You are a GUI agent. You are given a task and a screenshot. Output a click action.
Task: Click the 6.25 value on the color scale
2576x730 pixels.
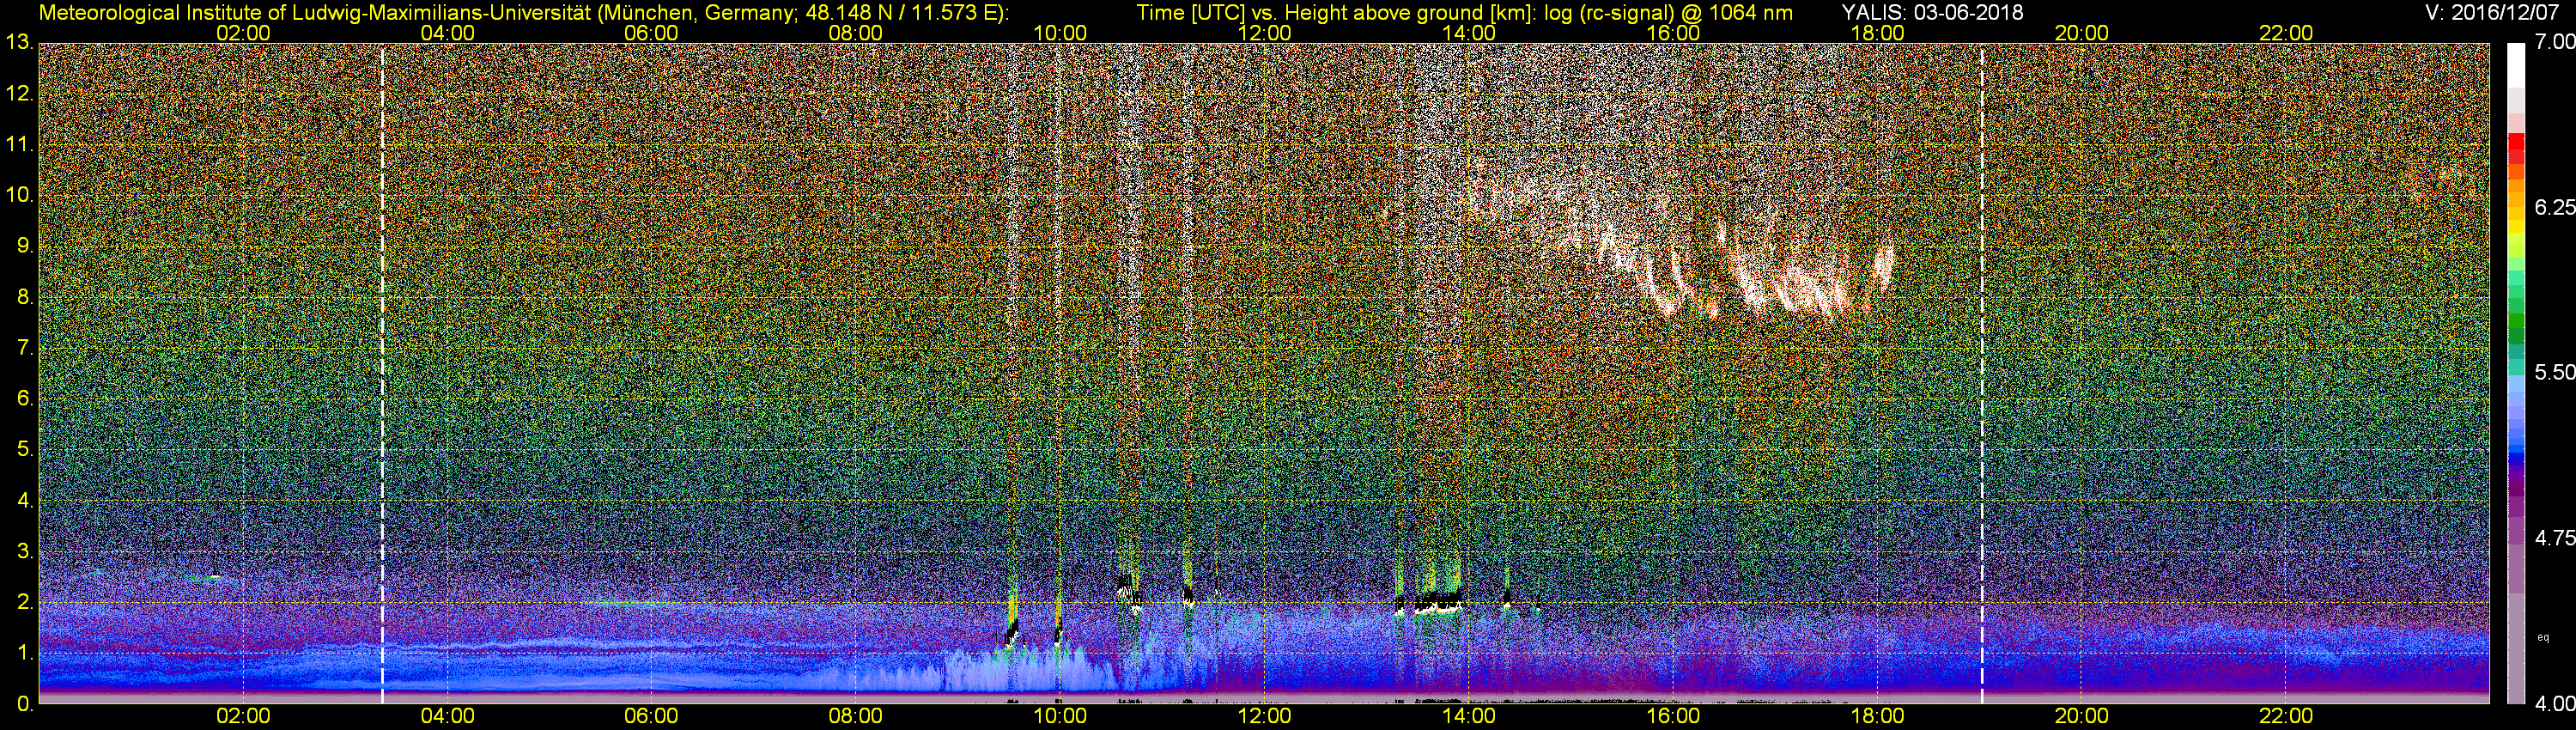[2554, 207]
